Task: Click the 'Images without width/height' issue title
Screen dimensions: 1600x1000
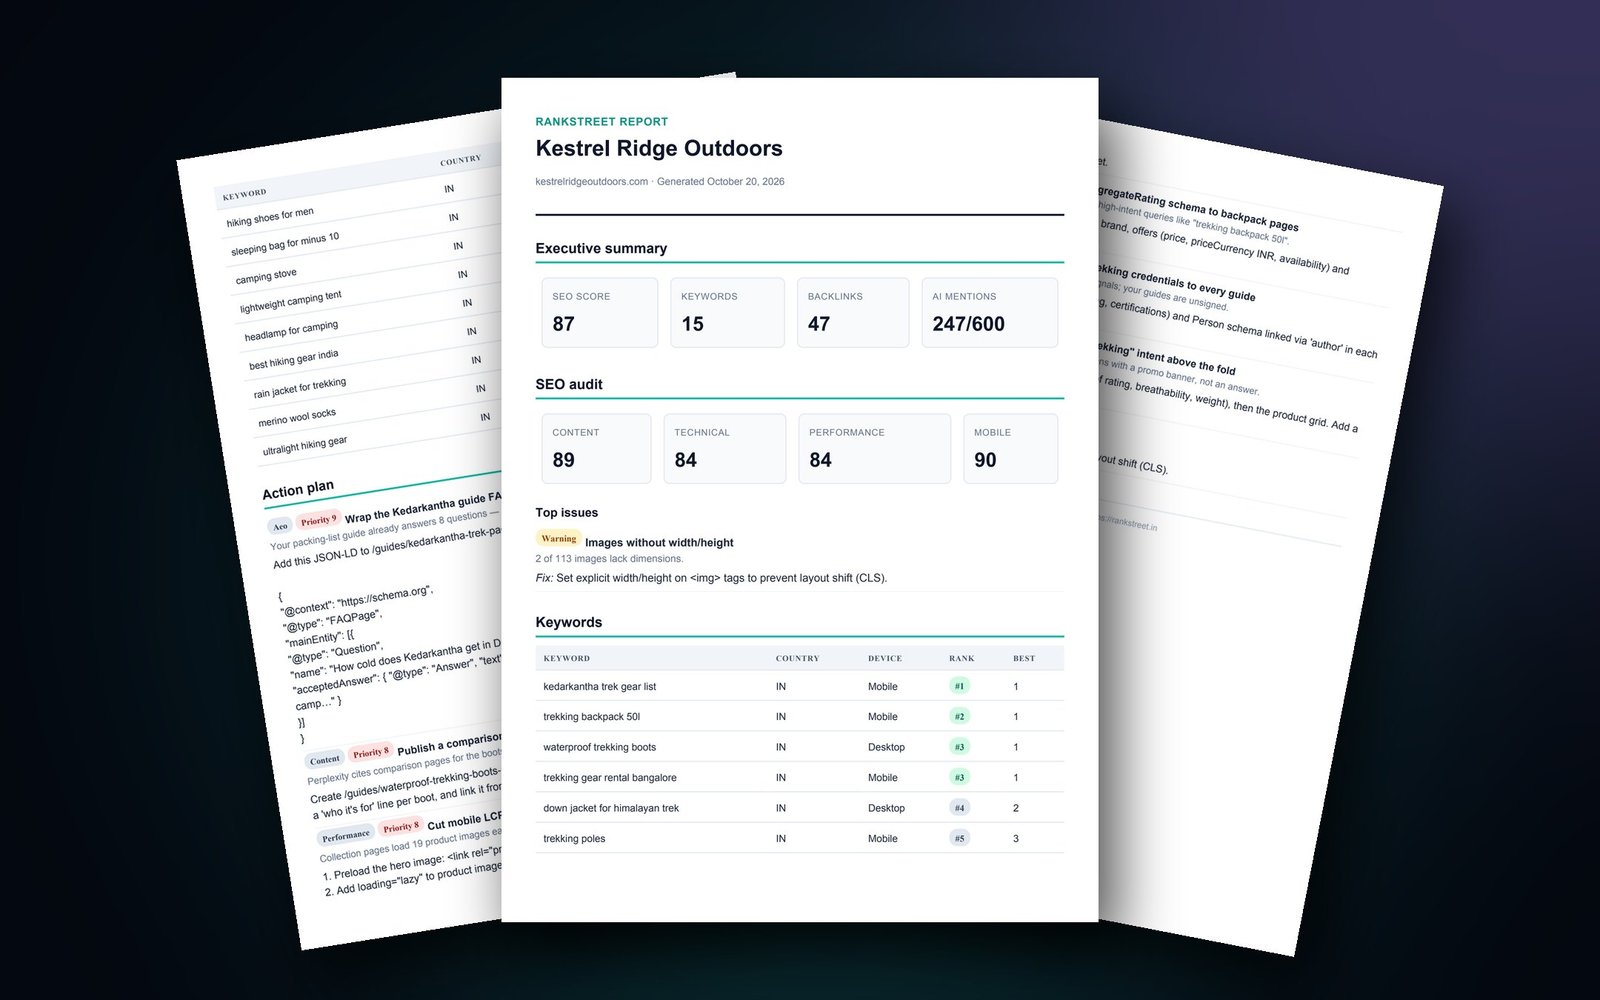Action: point(659,543)
